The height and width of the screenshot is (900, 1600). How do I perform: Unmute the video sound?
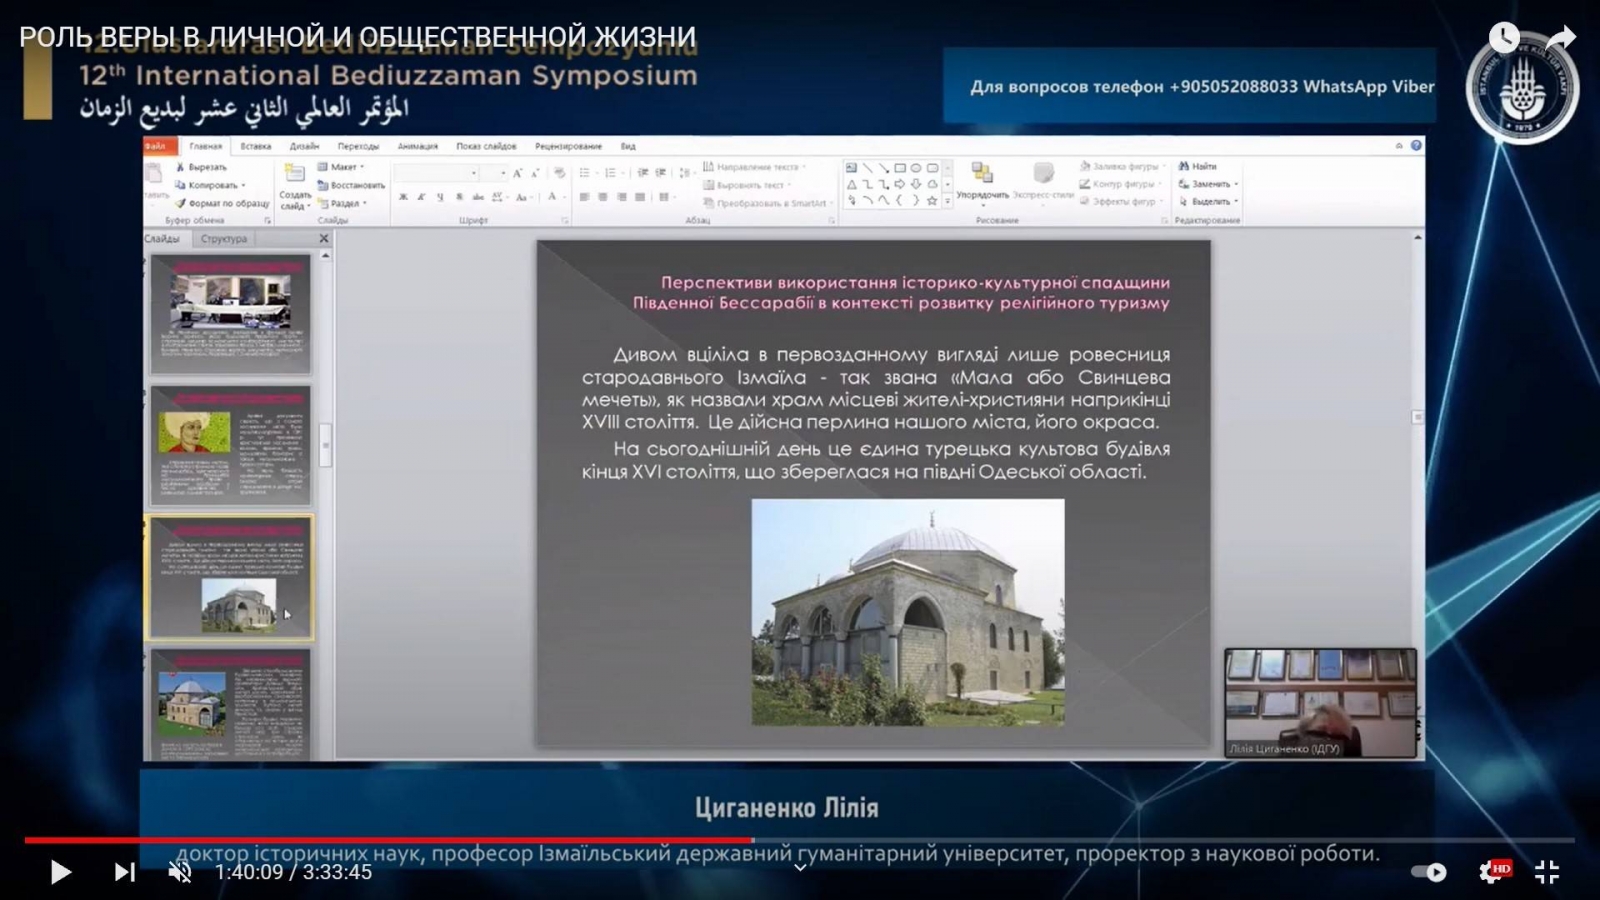tap(180, 872)
